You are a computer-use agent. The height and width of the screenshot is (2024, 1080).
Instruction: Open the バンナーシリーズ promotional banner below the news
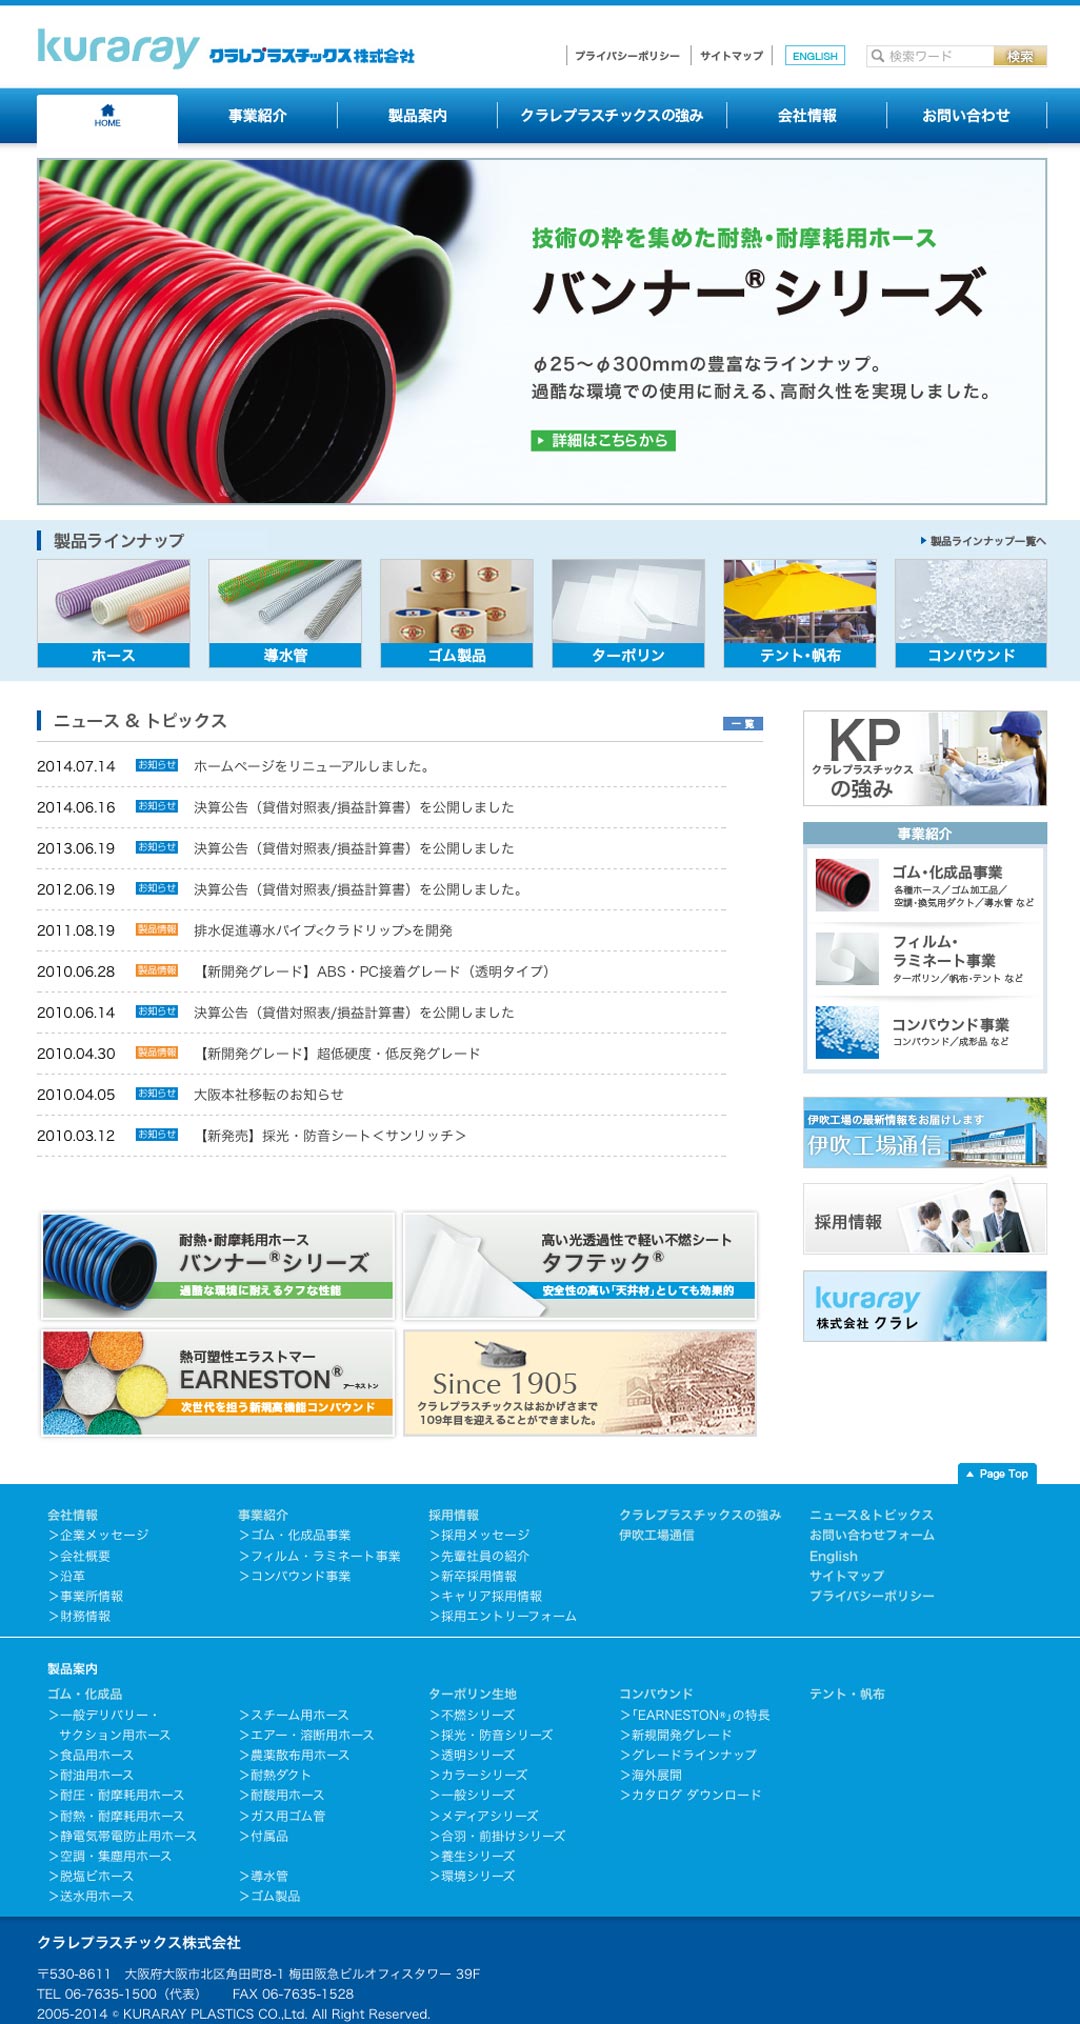point(218,1265)
